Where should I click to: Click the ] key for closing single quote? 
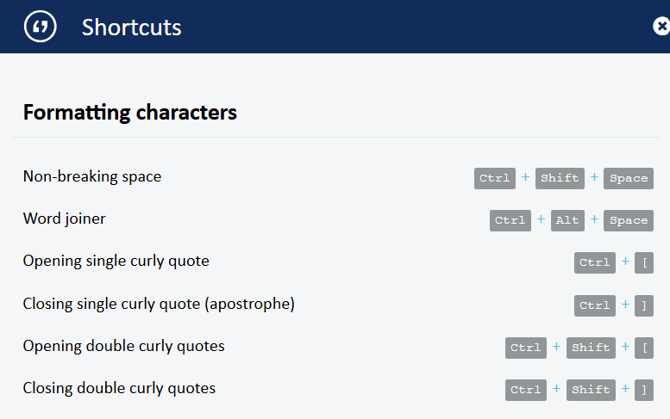pyautogui.click(x=644, y=305)
